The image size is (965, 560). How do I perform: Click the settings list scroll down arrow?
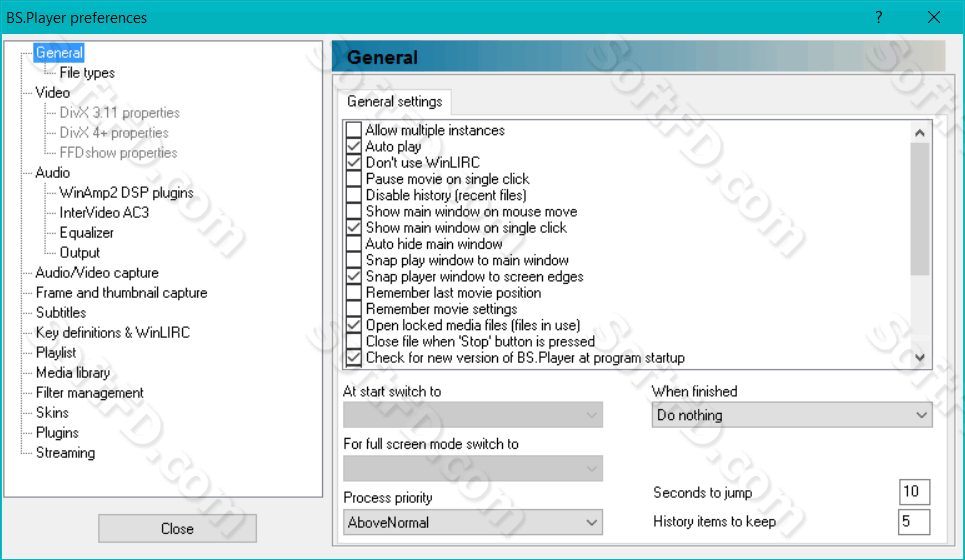tap(919, 358)
